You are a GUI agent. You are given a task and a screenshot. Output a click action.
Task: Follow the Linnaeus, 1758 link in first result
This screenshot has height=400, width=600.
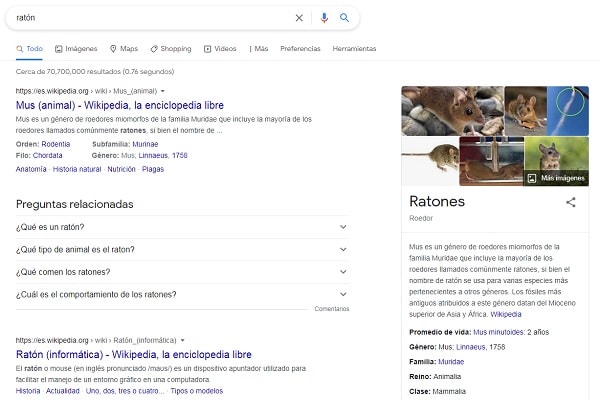point(163,155)
